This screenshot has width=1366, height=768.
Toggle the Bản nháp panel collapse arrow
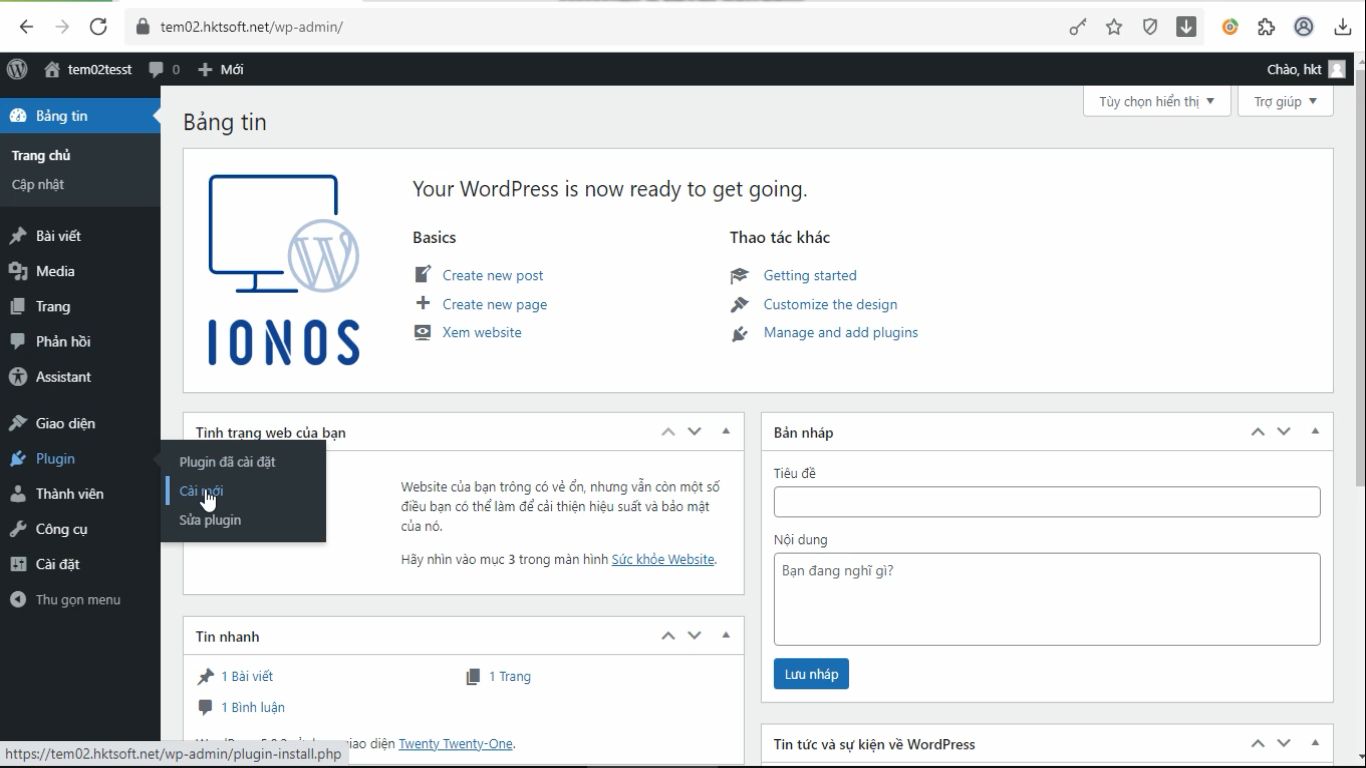pyautogui.click(x=1315, y=432)
